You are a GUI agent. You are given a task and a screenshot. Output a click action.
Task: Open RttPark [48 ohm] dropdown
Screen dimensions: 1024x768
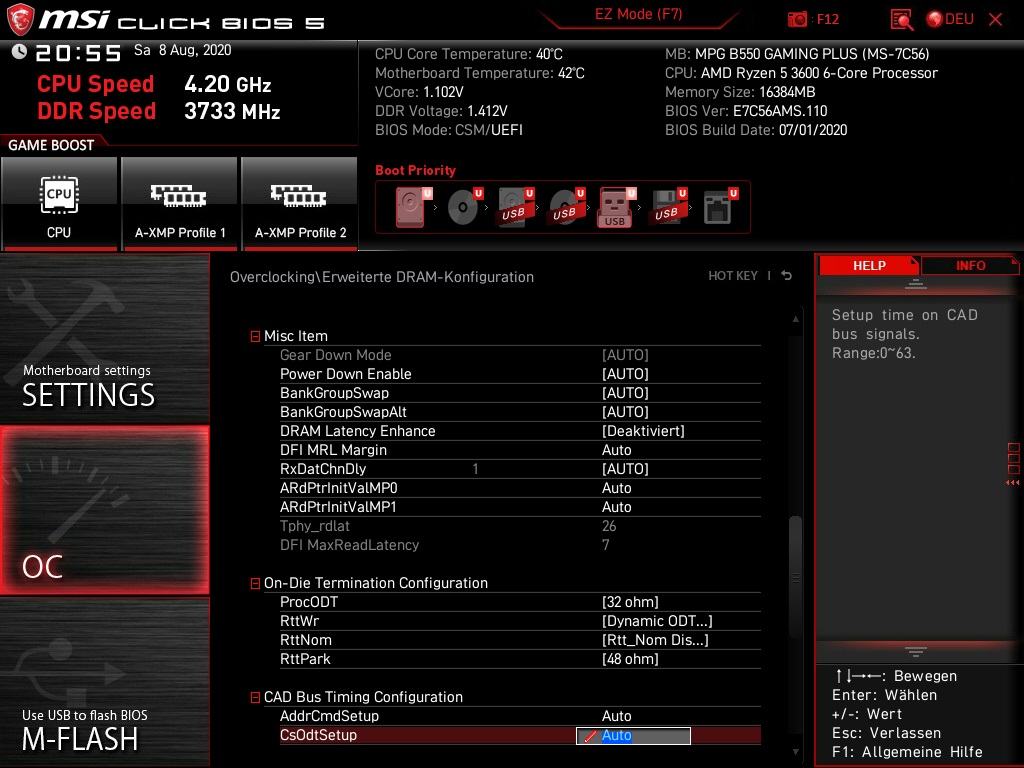[630, 659]
